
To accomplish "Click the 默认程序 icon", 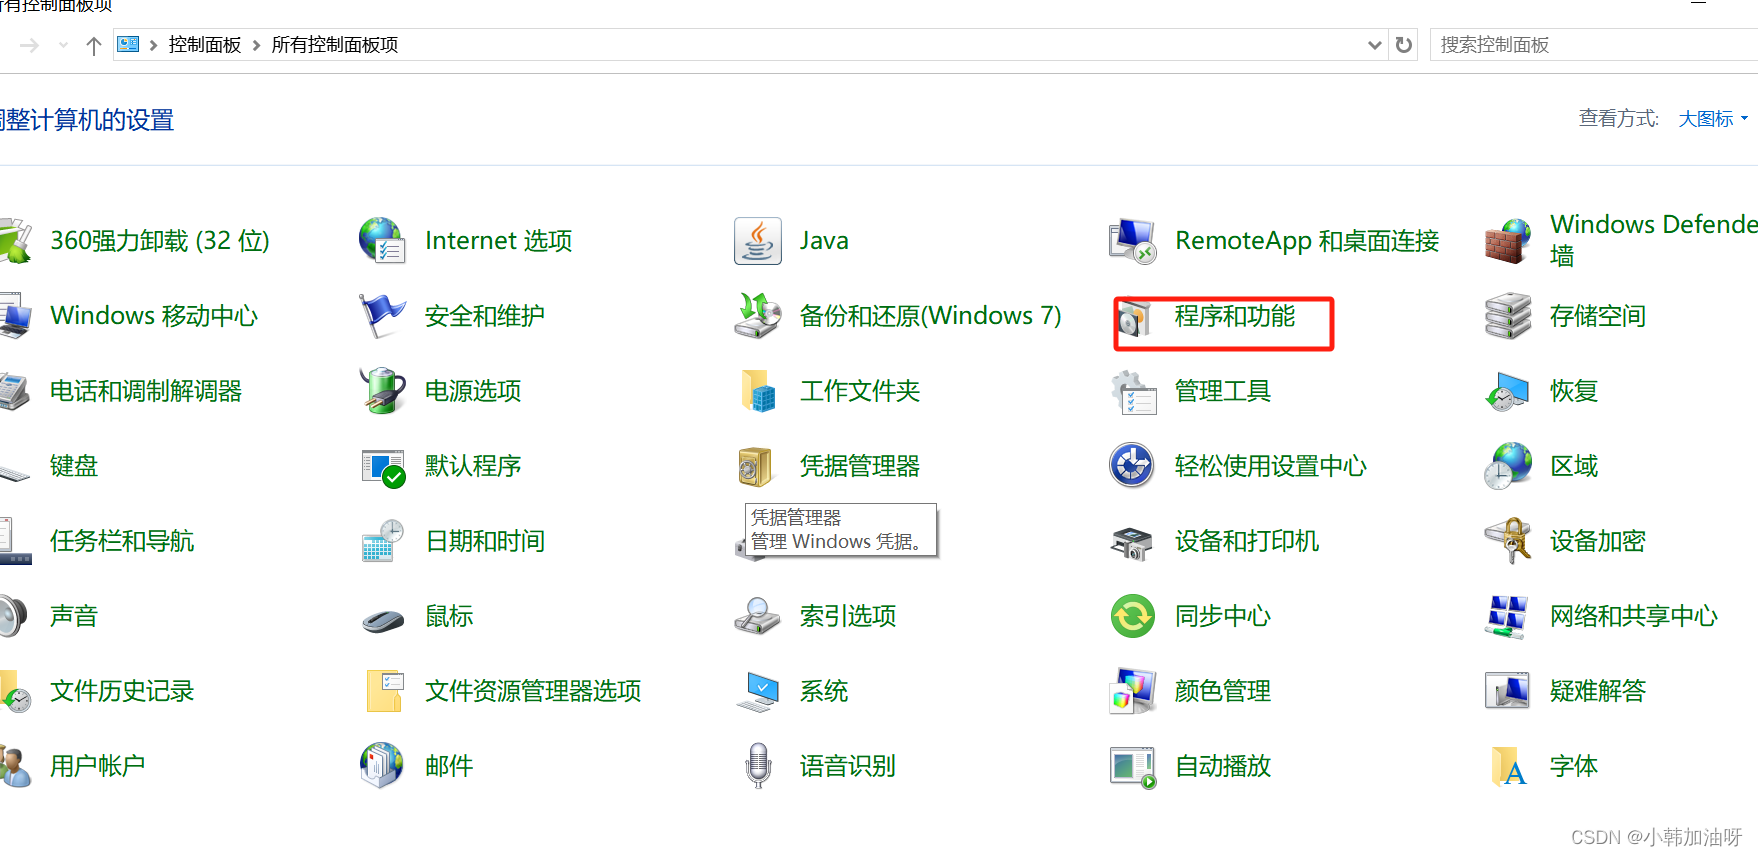I will 382,466.
